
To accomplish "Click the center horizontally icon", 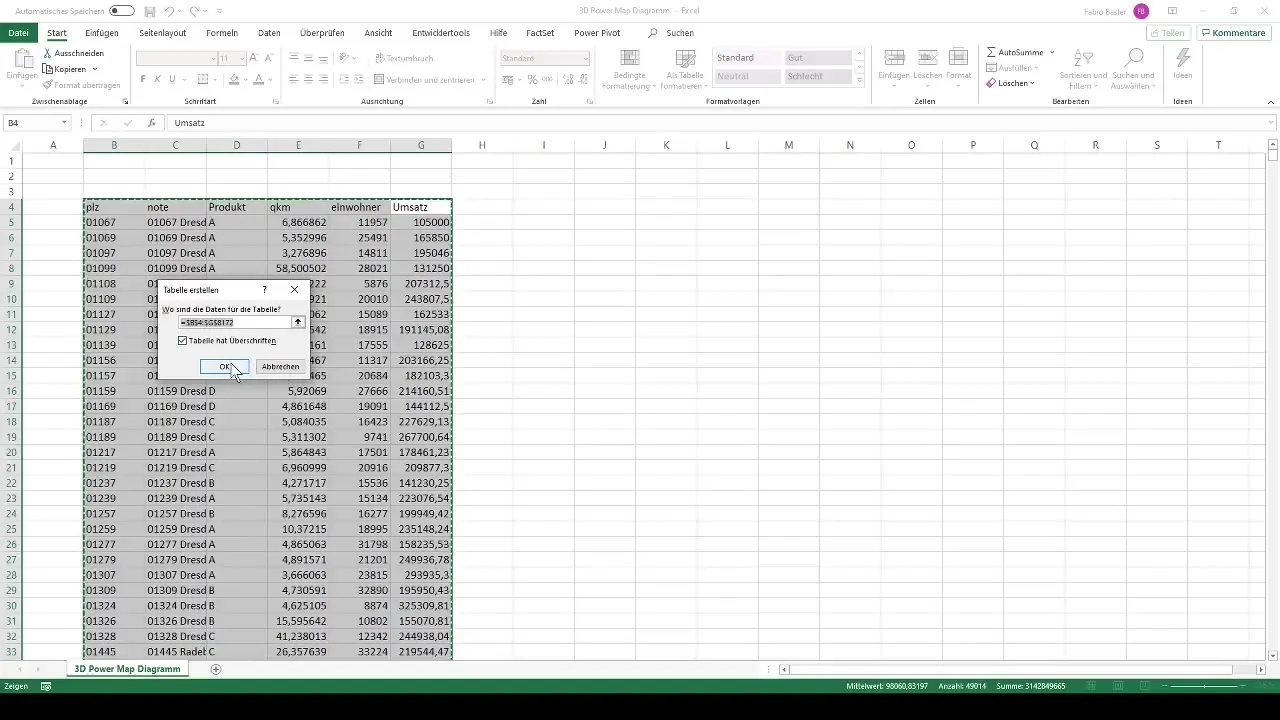I will (x=309, y=79).
